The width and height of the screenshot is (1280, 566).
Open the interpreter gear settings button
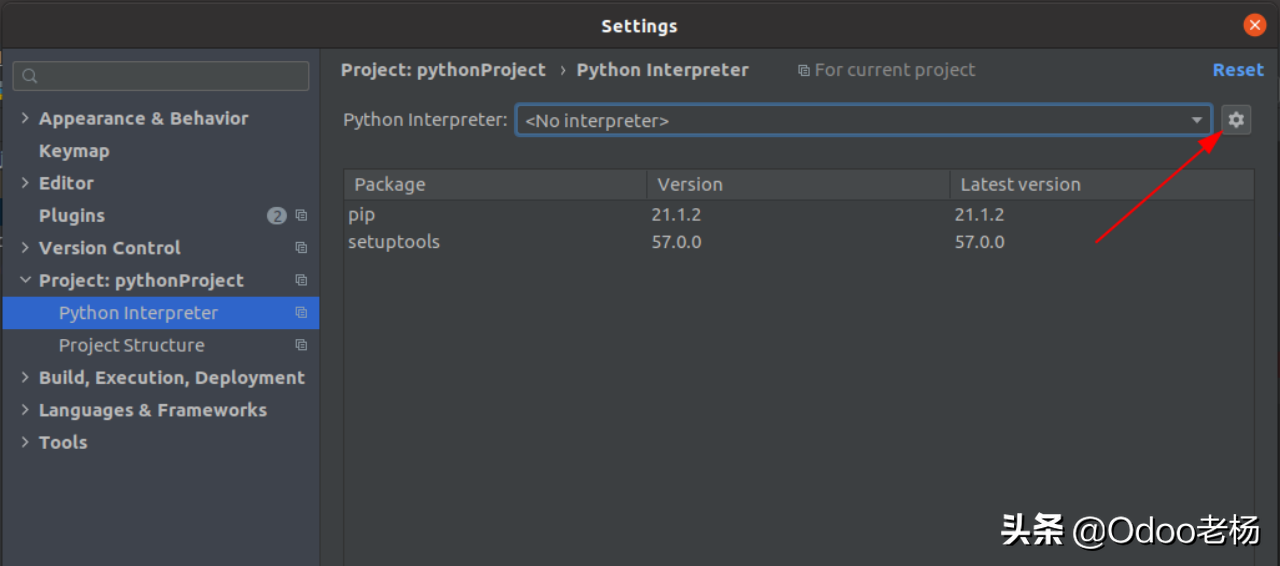tap(1236, 120)
